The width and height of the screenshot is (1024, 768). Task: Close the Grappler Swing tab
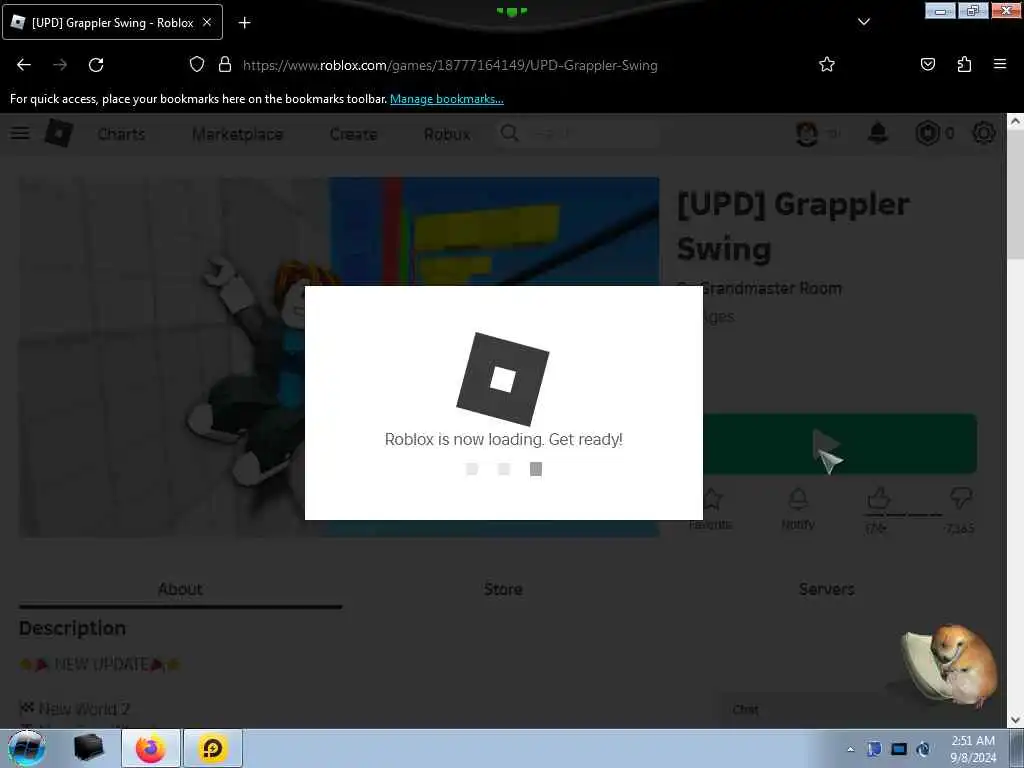click(207, 22)
